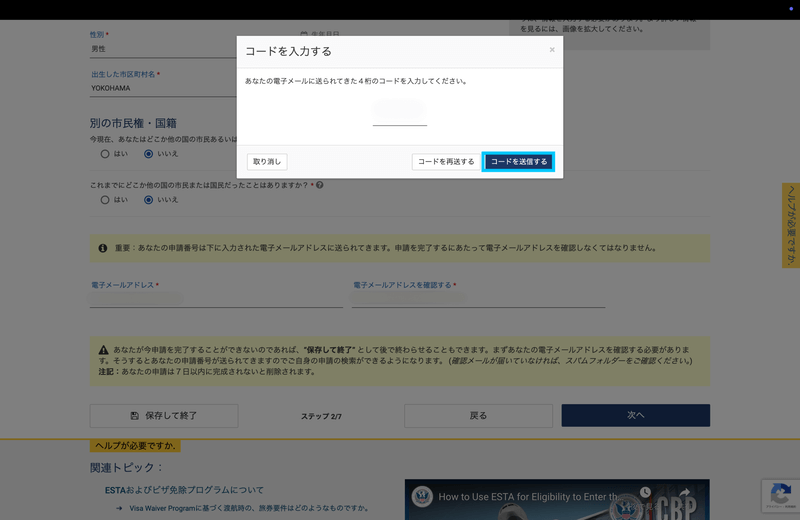Screen dimensions: 800x520
Task: Close the code entry dialog
Action: pos(552,49)
